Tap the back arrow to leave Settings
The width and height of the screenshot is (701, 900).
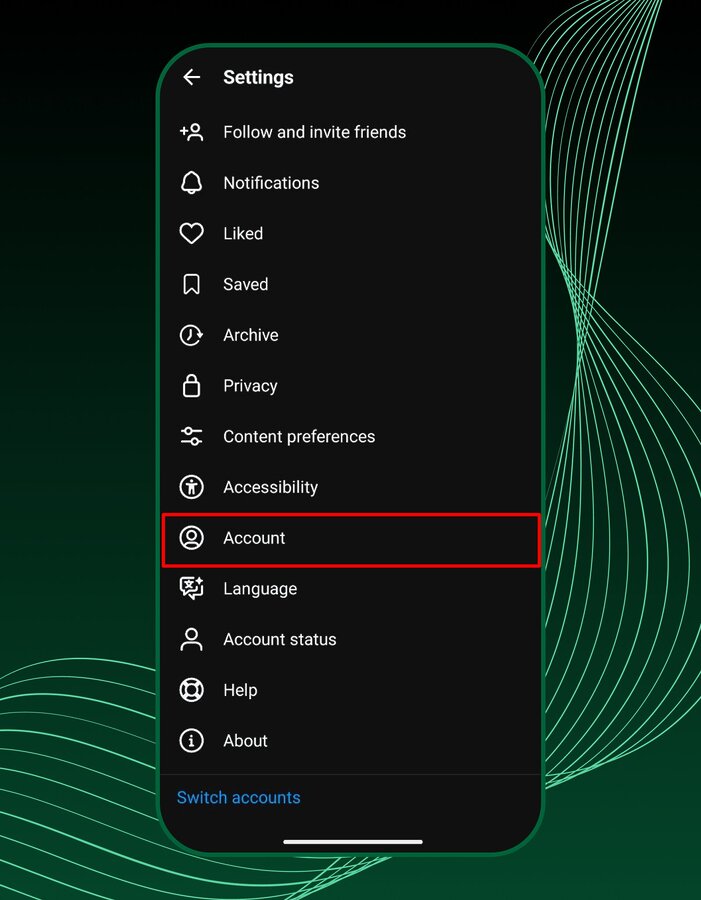coord(191,77)
